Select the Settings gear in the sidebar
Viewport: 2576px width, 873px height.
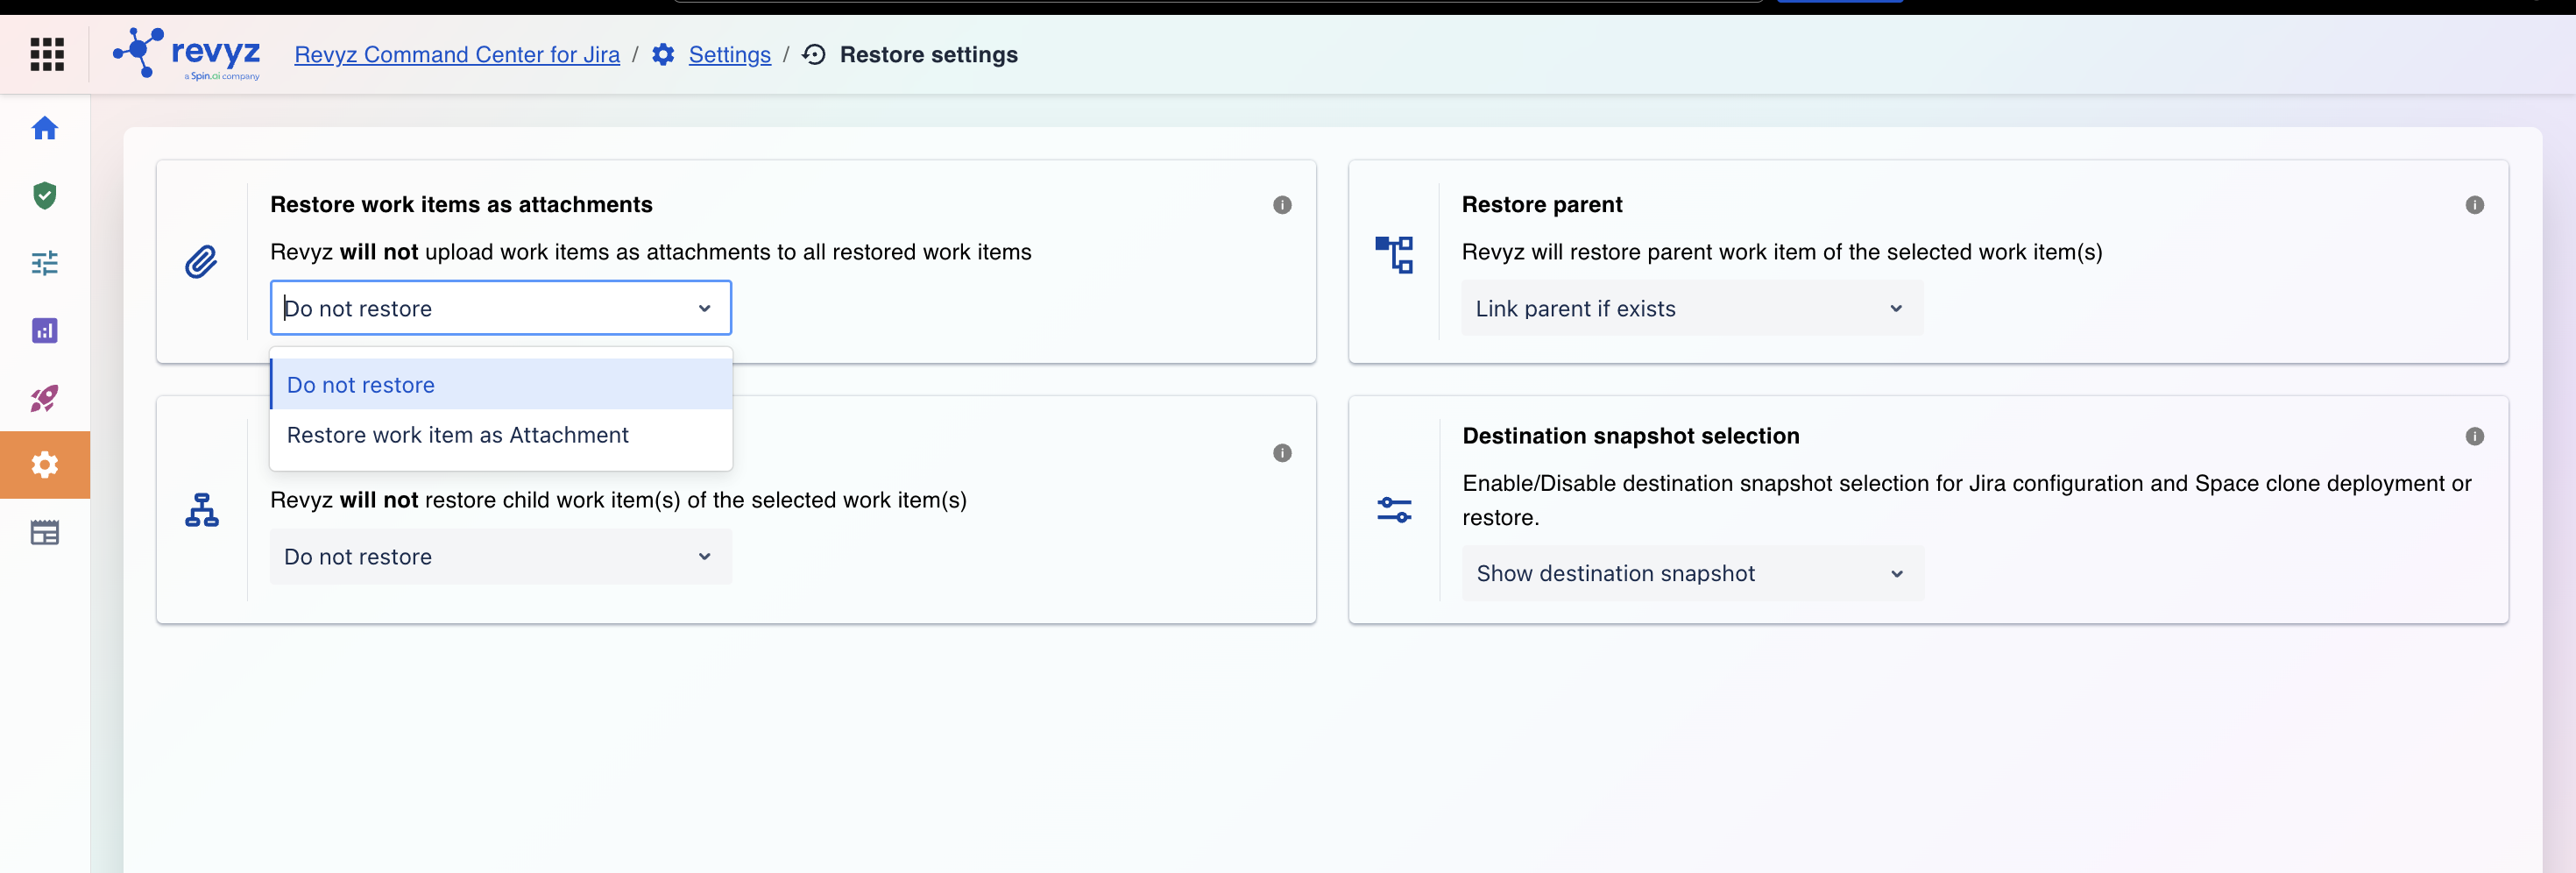coord(45,465)
